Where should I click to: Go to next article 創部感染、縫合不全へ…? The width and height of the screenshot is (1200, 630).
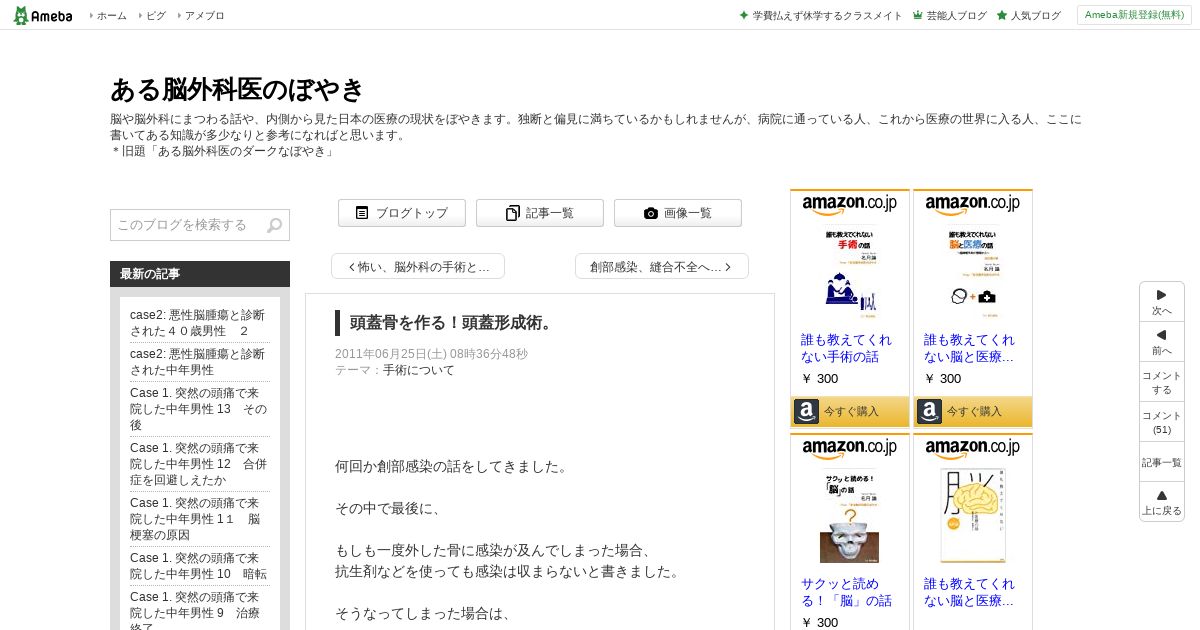click(661, 266)
